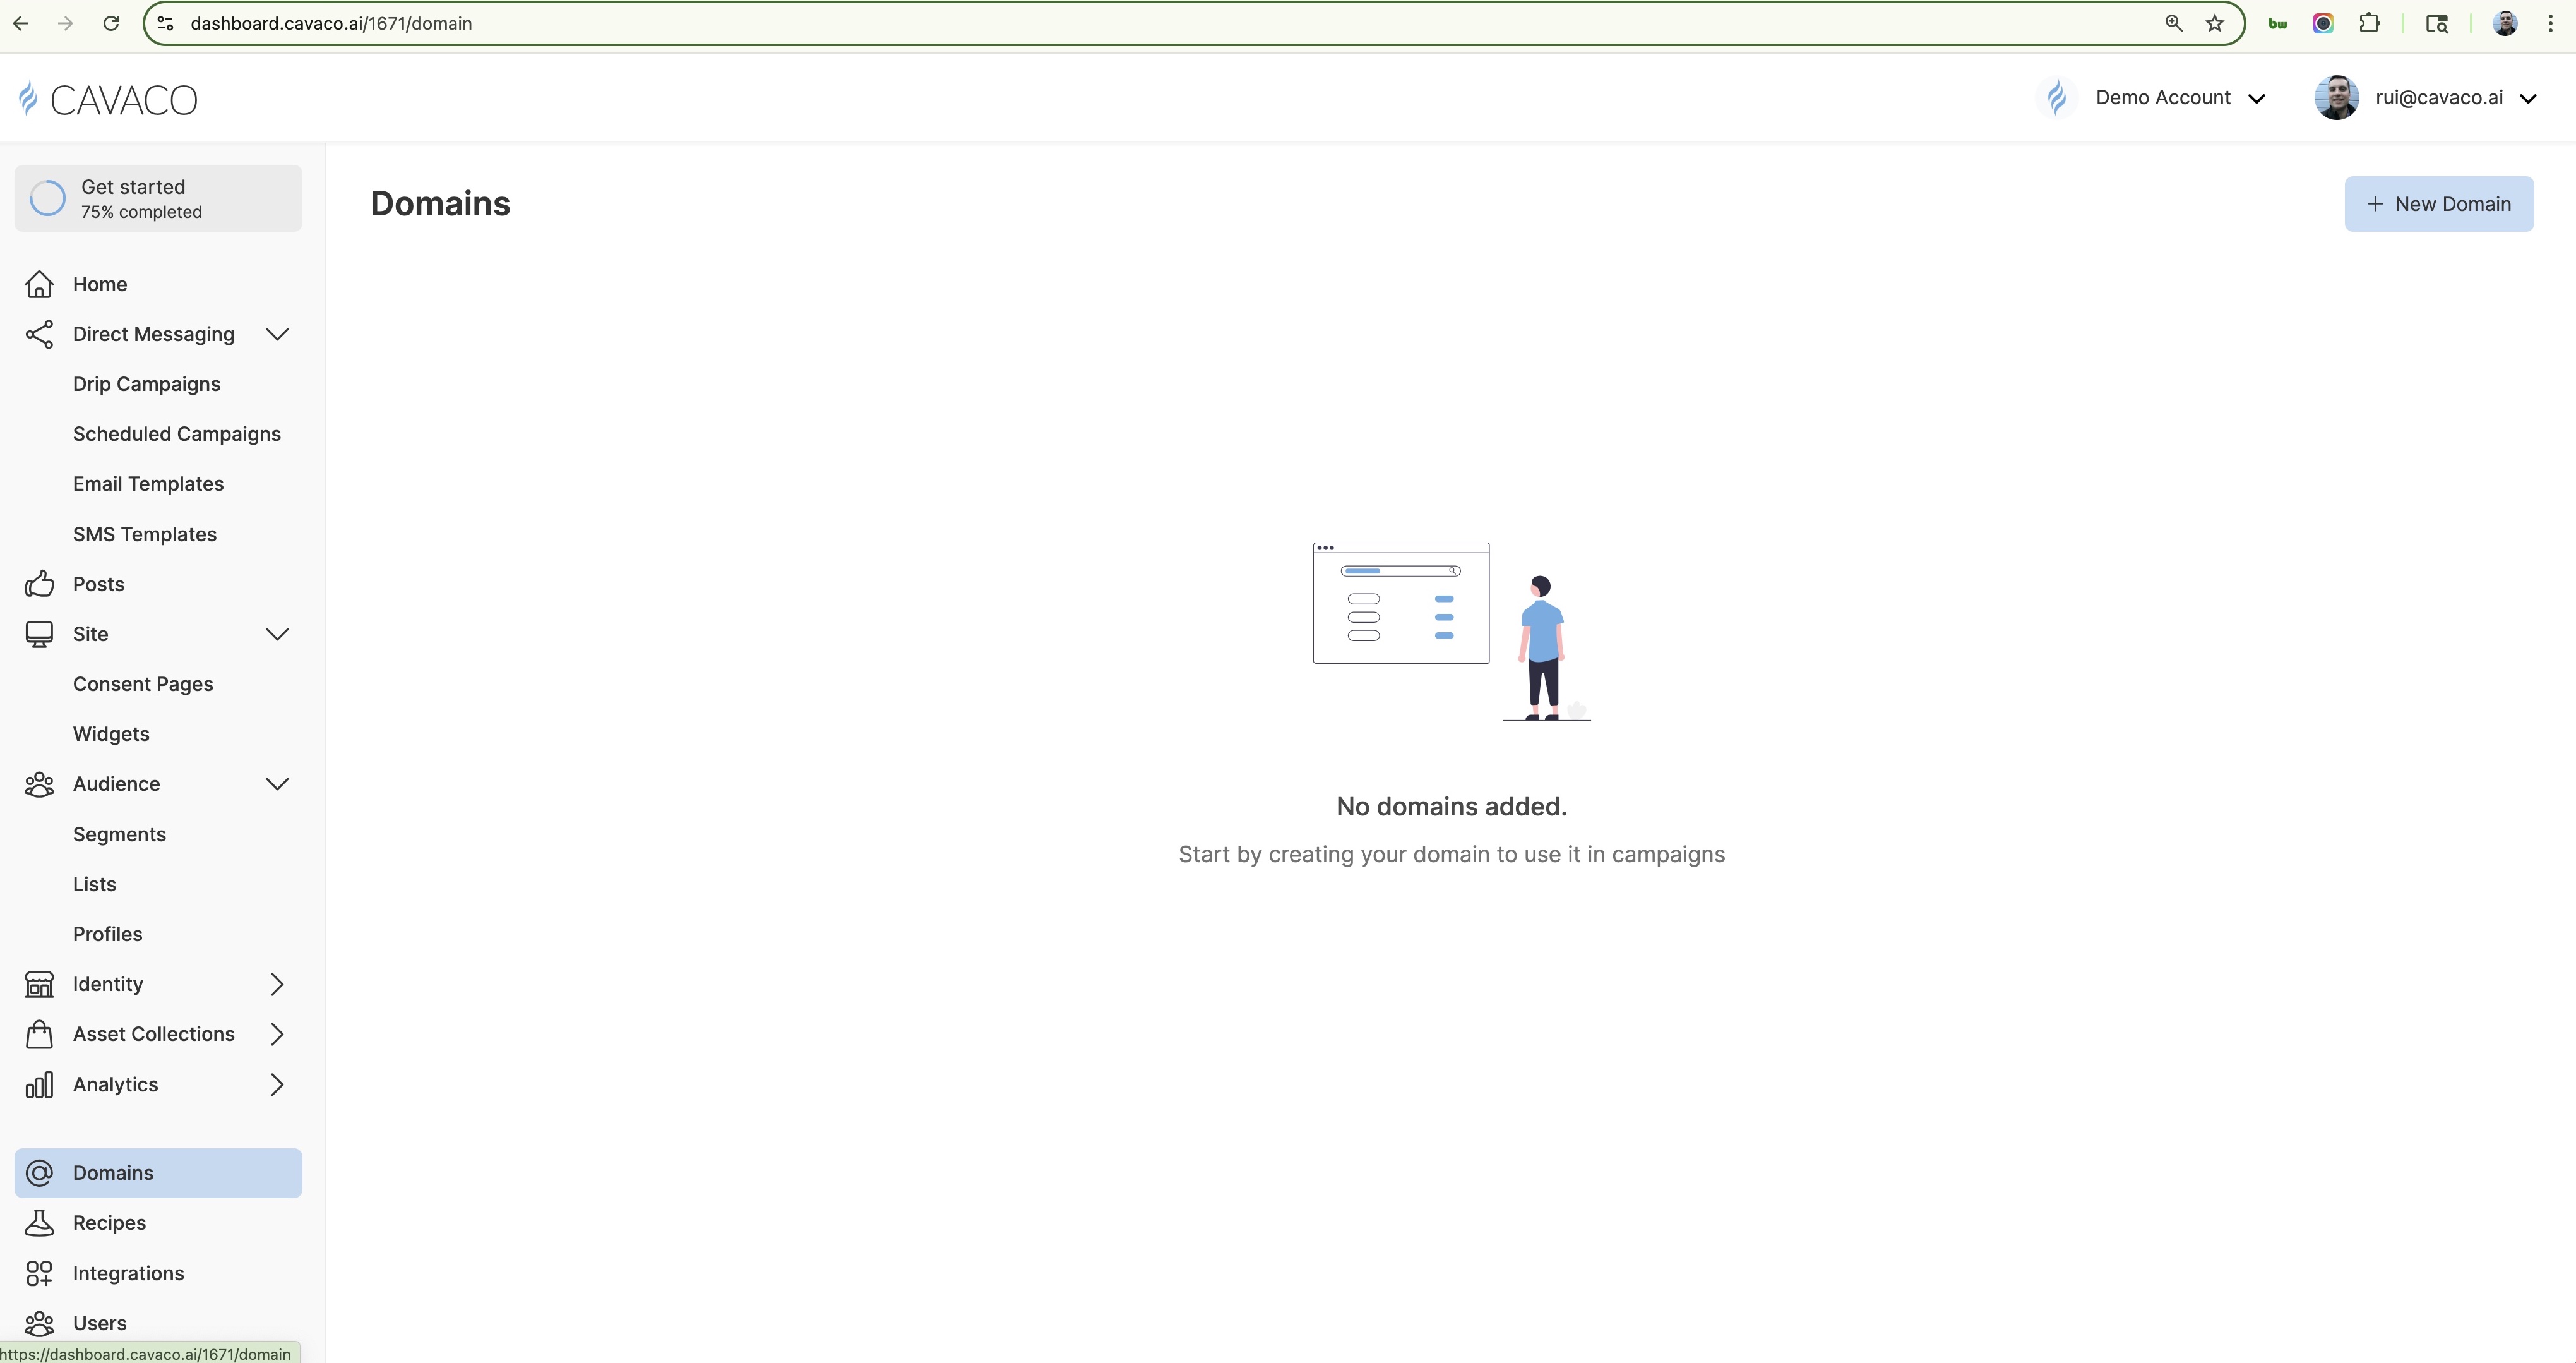Open the browser zoom magnifier icon
Screen dimensions: 2576x1363
tap(2173, 23)
